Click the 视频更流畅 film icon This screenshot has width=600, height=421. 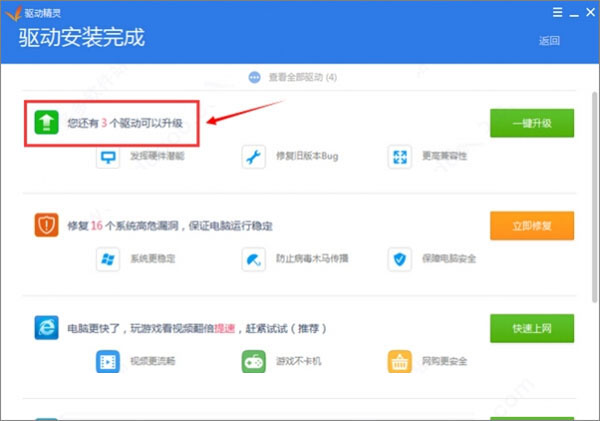point(108,361)
